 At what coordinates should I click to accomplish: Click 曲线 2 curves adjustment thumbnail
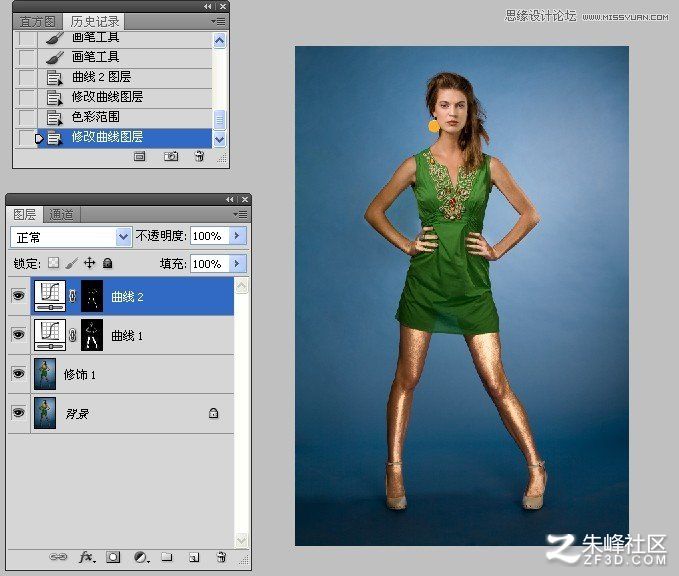click(x=50, y=296)
